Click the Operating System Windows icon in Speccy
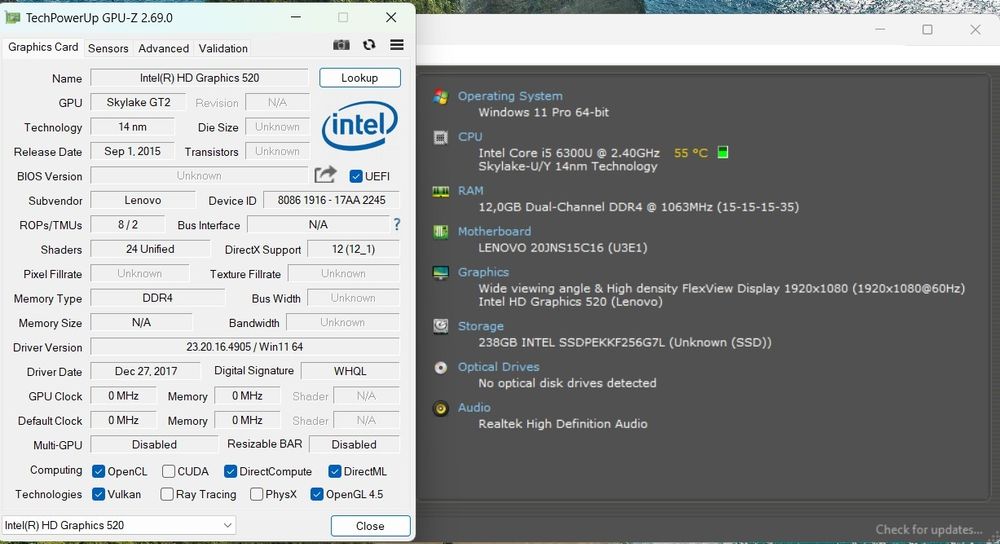The image size is (1000, 544). 441,96
